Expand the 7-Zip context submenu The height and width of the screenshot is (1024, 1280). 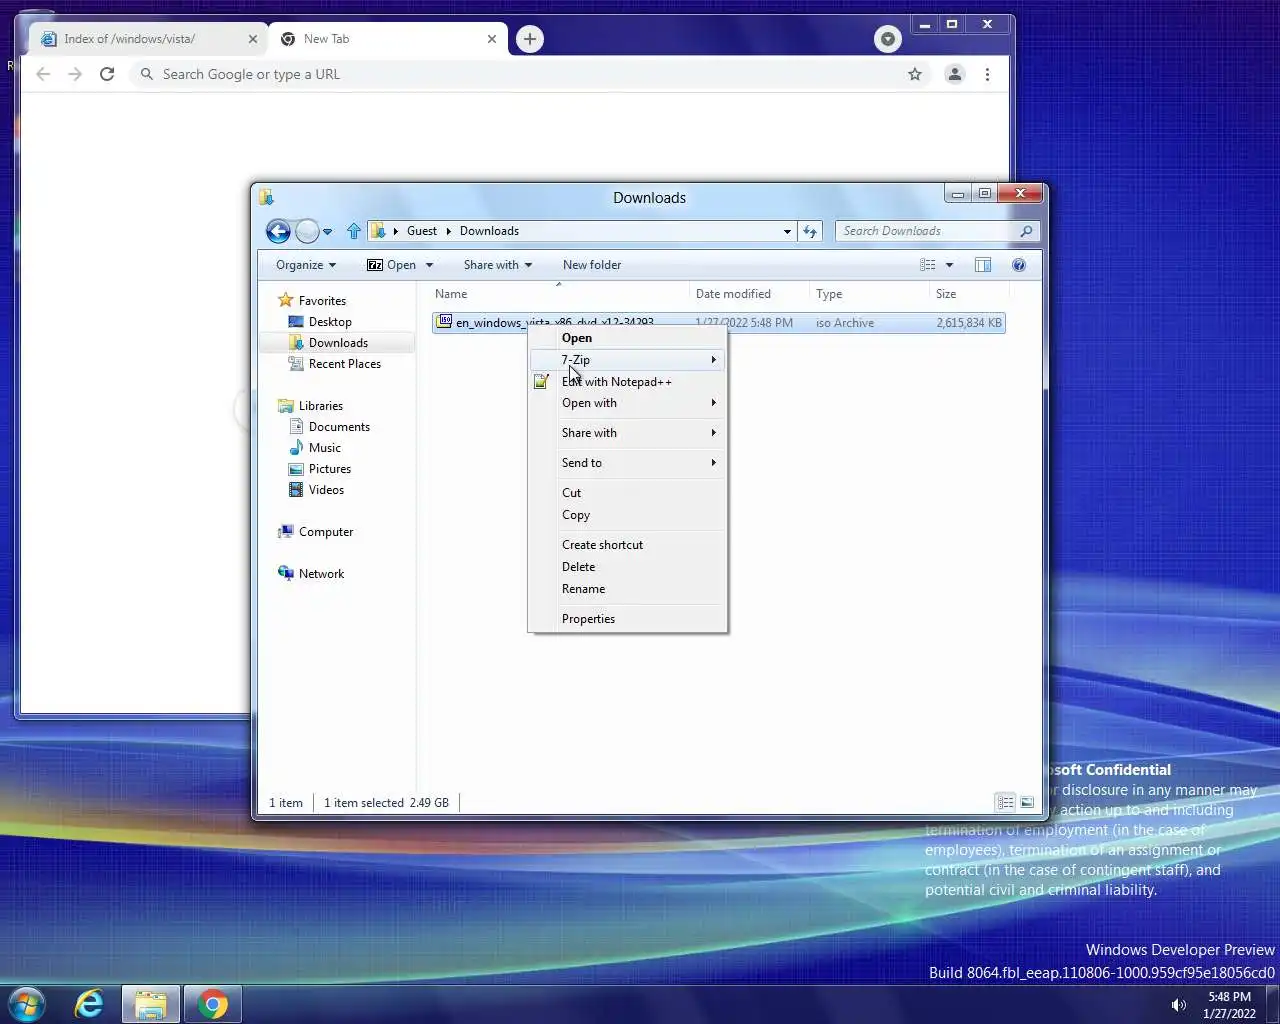point(627,360)
